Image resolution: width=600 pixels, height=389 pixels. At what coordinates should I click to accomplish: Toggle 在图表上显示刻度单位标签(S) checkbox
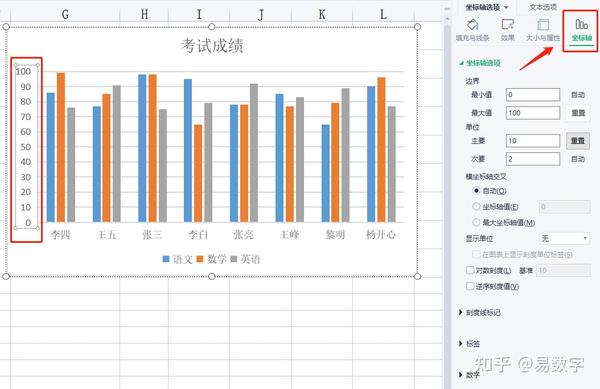click(476, 254)
